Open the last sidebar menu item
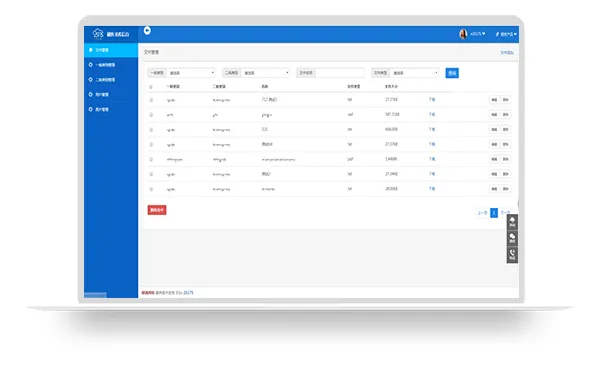Image resolution: width=600 pixels, height=367 pixels. click(x=111, y=109)
